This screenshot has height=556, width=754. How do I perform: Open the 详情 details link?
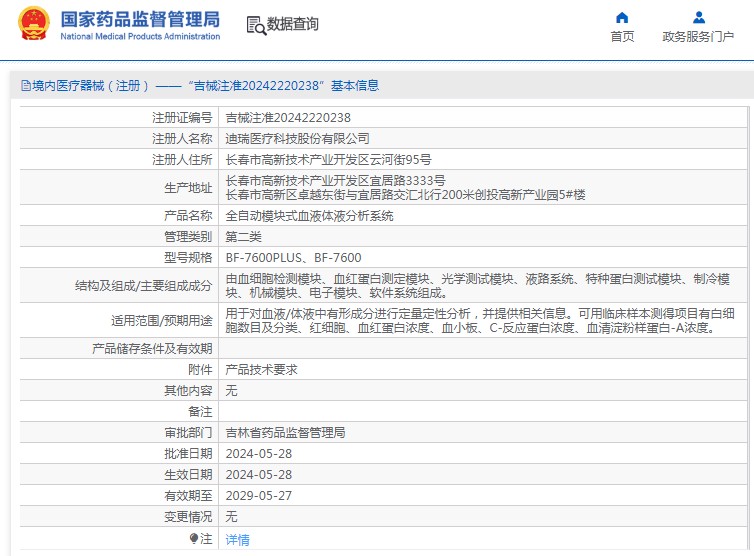[x=238, y=540]
